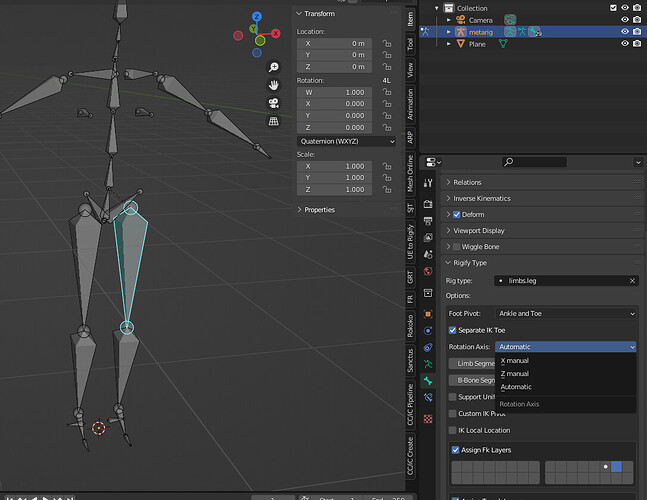The height and width of the screenshot is (500, 647).
Task: Uncheck the Deform checkbox
Action: 456,215
